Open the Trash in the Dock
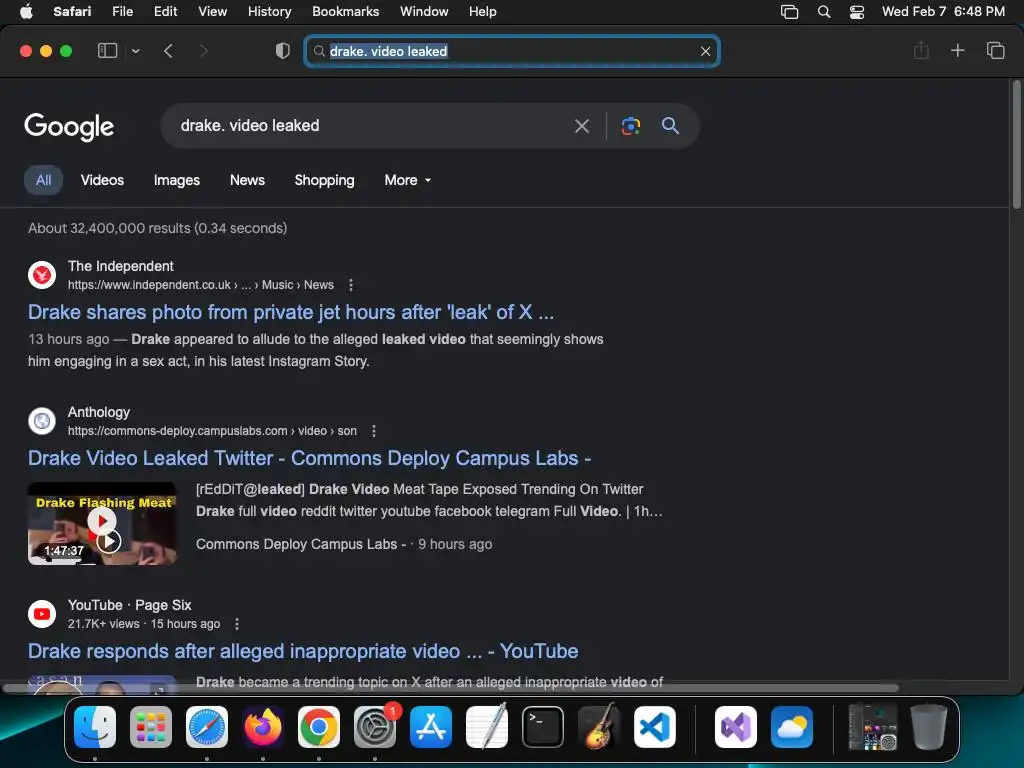The width and height of the screenshot is (1024, 768). point(929,727)
